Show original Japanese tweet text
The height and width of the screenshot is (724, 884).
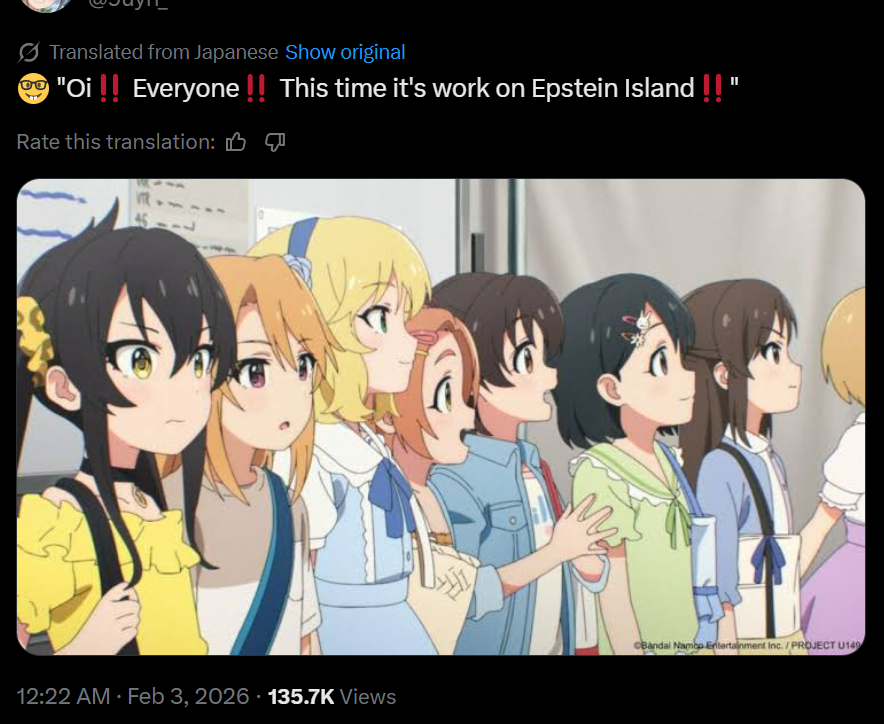(x=345, y=52)
